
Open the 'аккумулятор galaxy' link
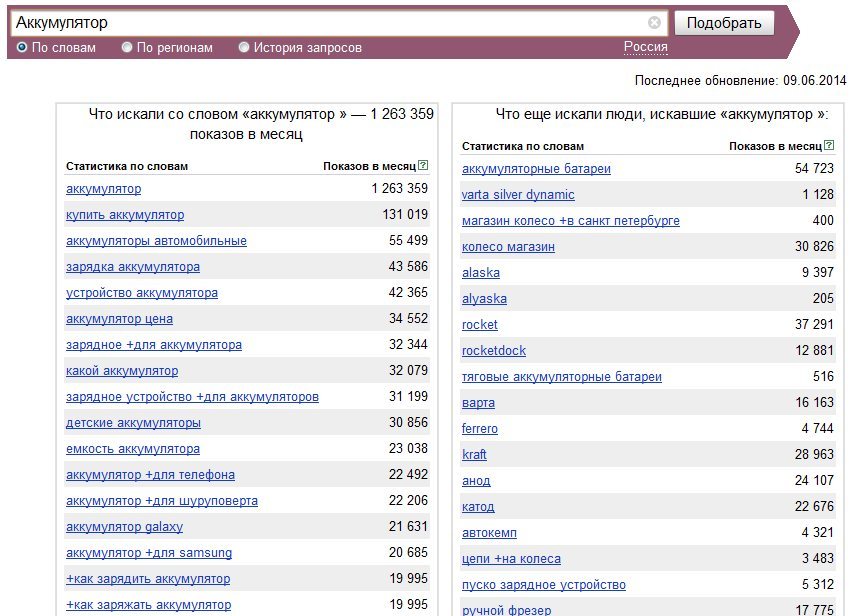(x=125, y=527)
